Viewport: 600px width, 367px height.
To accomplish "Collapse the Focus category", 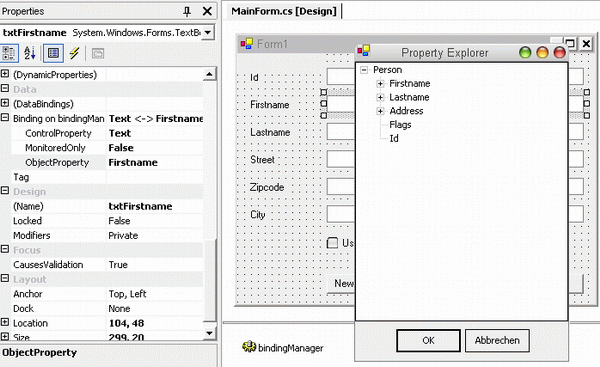I will click(x=5, y=249).
